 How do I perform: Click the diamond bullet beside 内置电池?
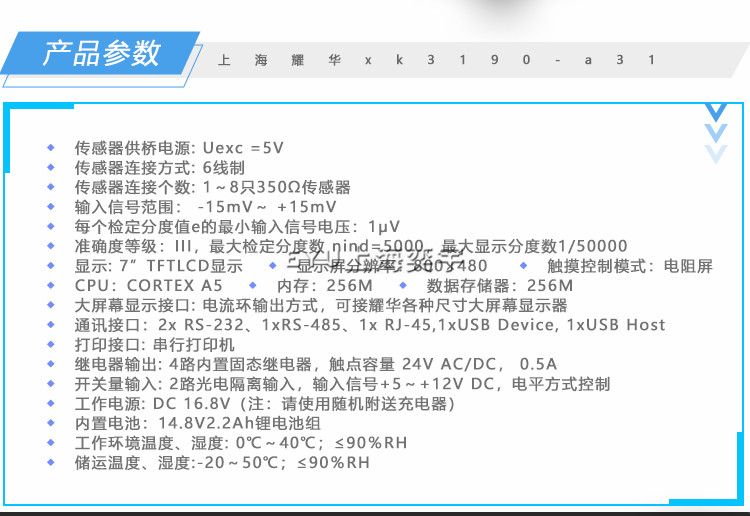coord(52,423)
